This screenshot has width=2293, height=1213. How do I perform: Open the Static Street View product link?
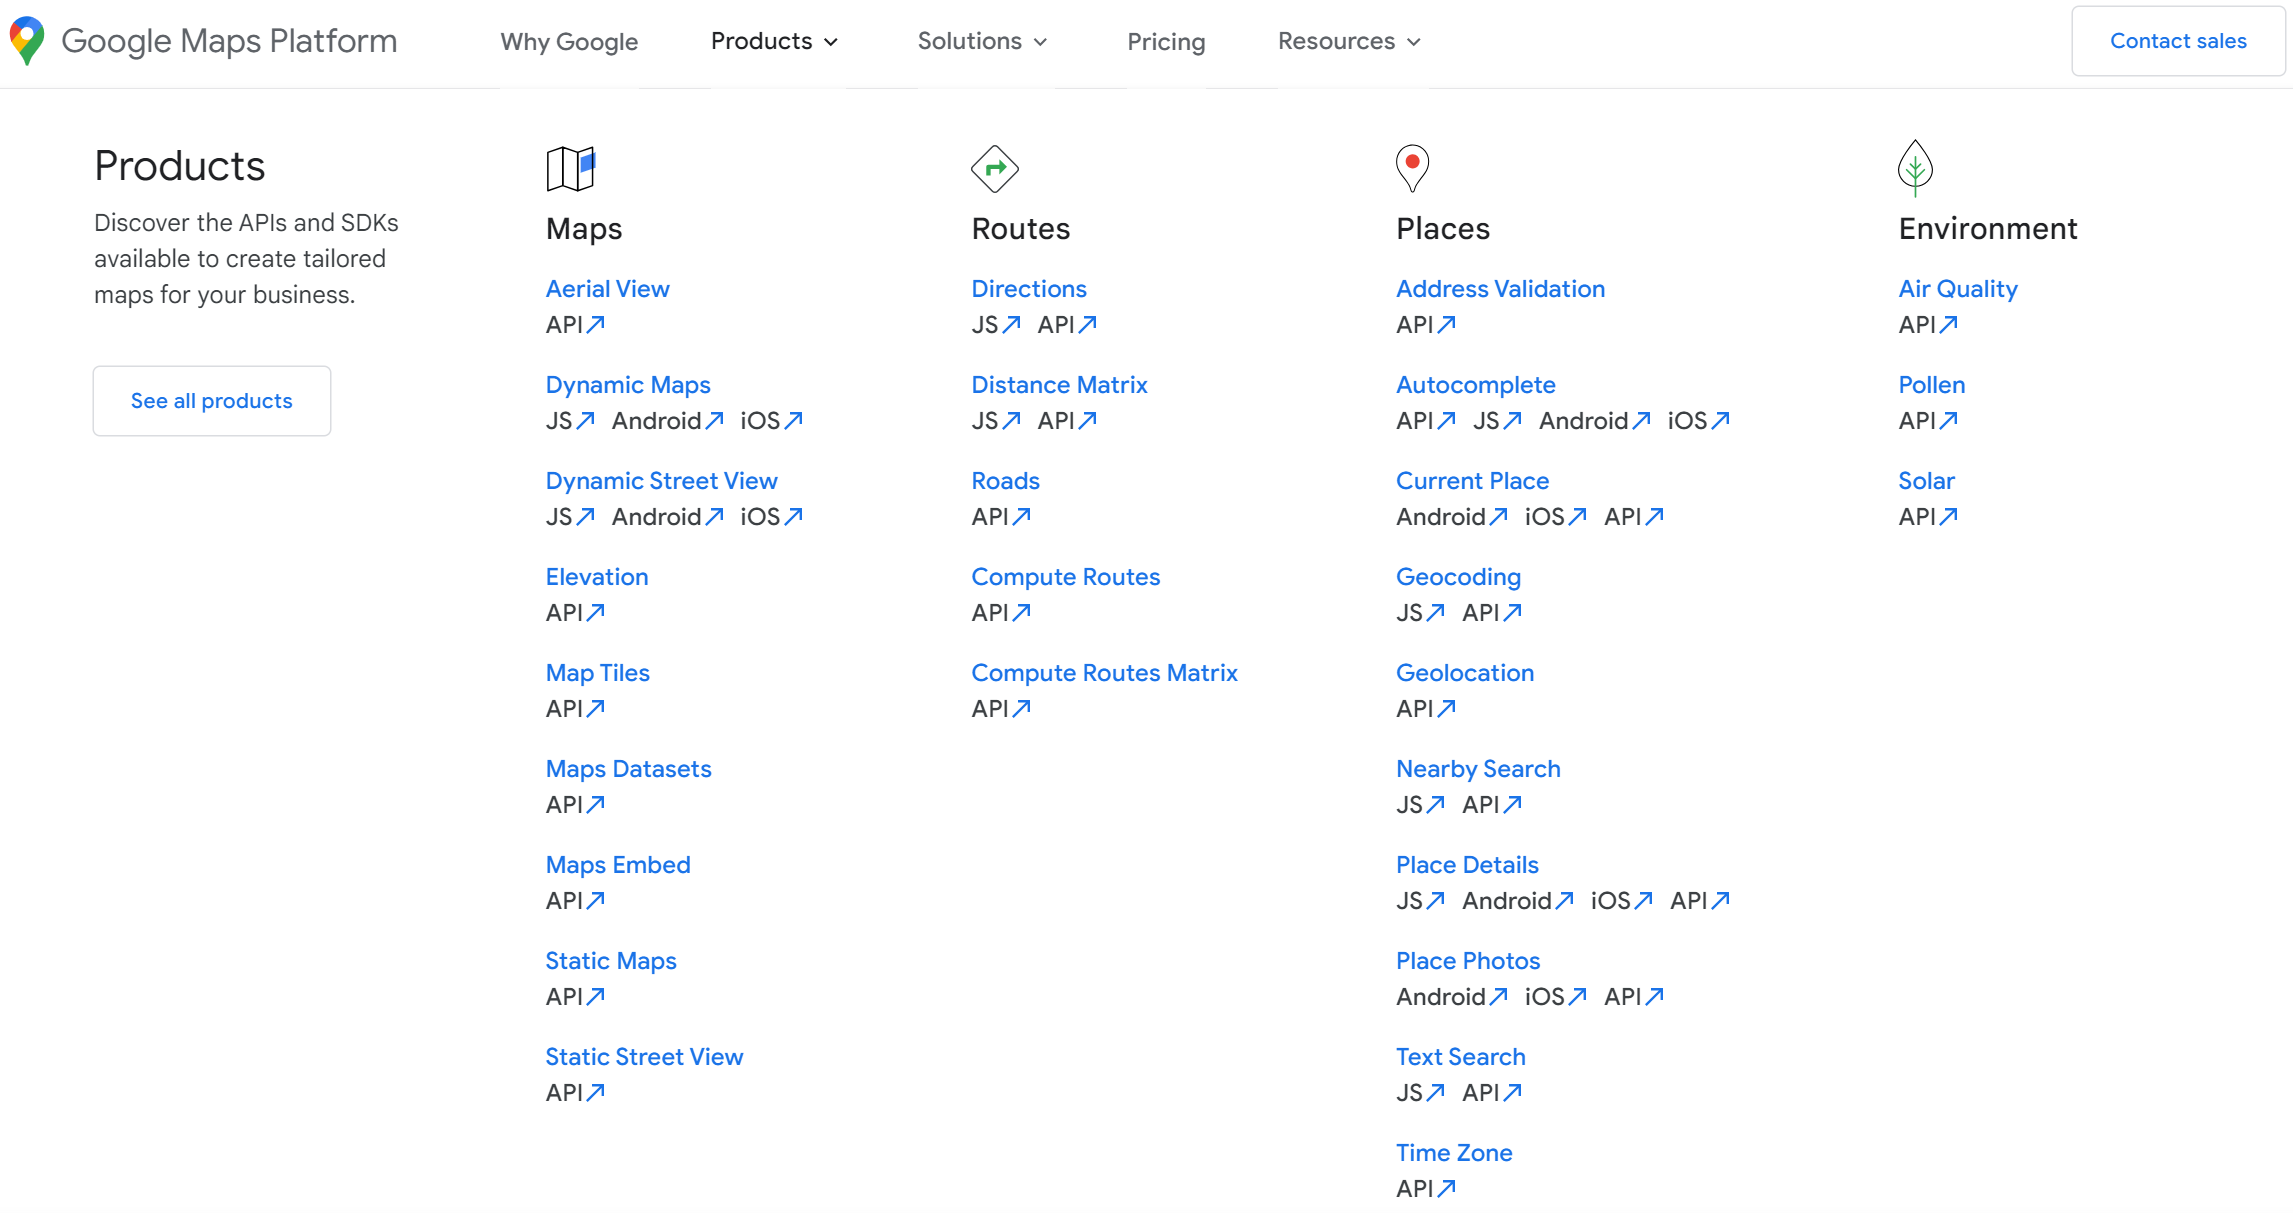(x=645, y=1057)
